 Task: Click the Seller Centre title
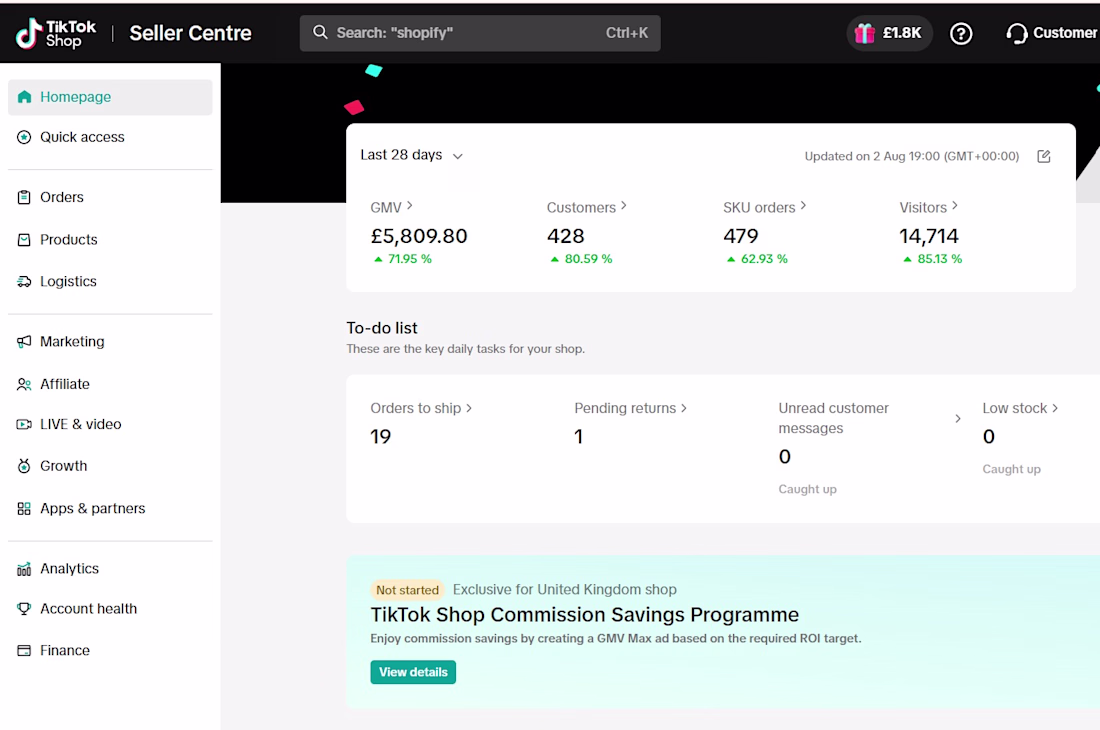[190, 33]
